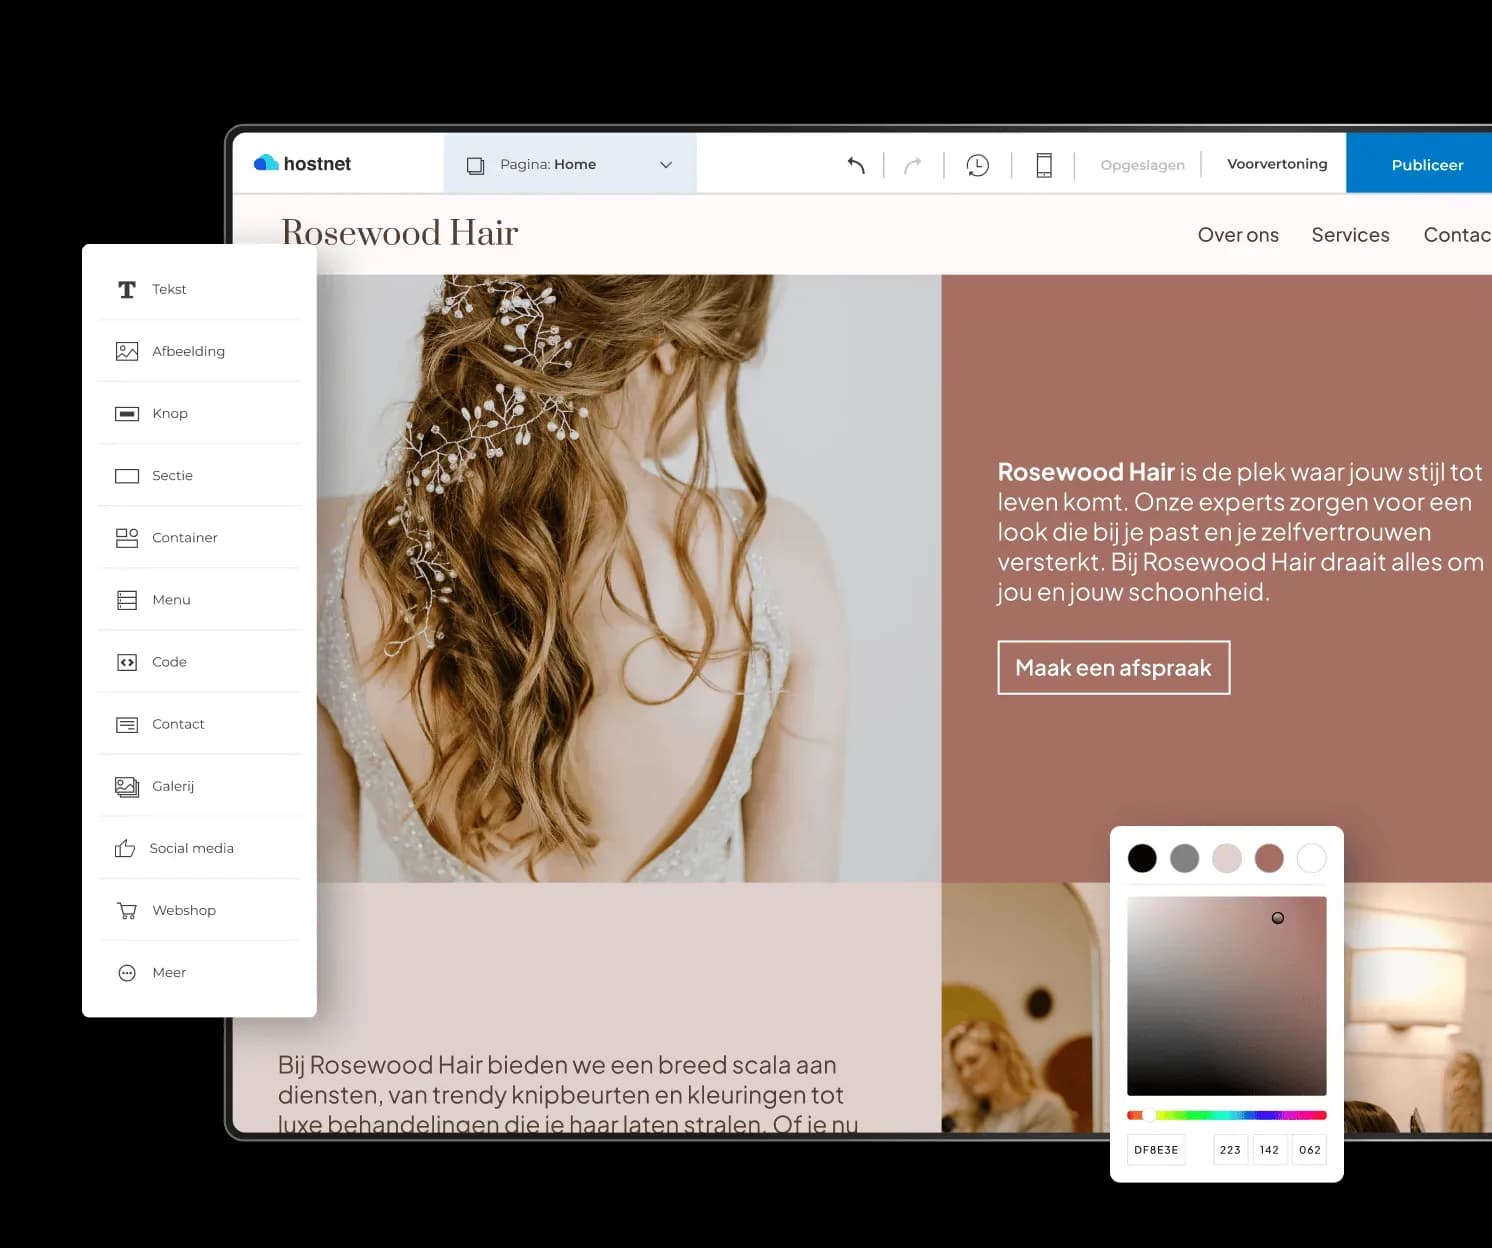This screenshot has height=1248, width=1492.
Task: Open the Contact site navigation item
Action: [1457, 235]
